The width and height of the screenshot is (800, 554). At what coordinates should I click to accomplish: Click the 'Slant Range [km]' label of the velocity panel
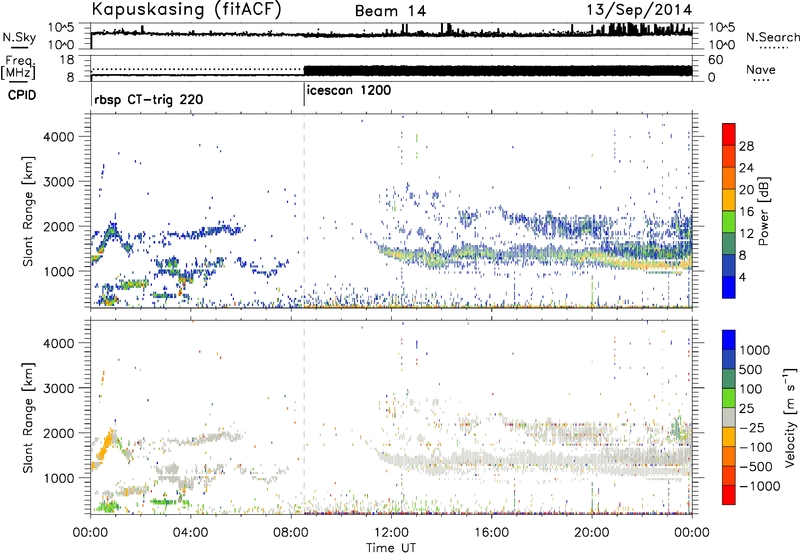click(28, 417)
